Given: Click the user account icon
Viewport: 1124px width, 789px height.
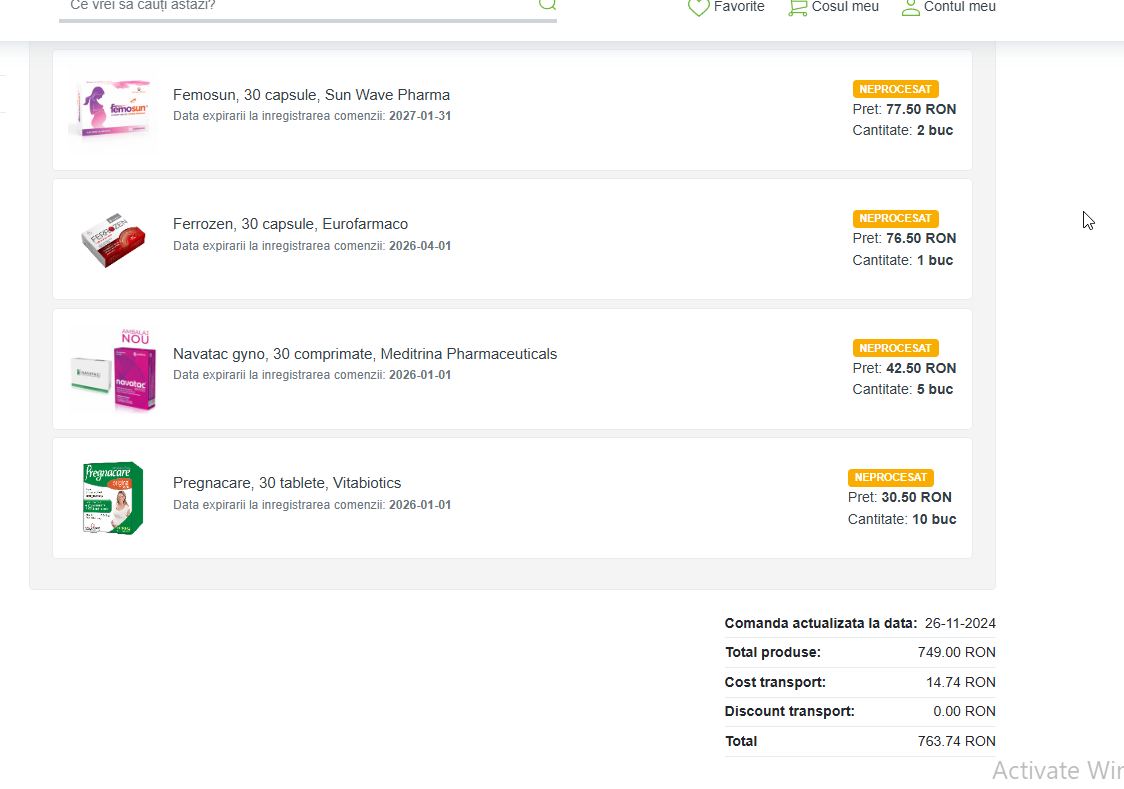Looking at the screenshot, I should point(910,7).
